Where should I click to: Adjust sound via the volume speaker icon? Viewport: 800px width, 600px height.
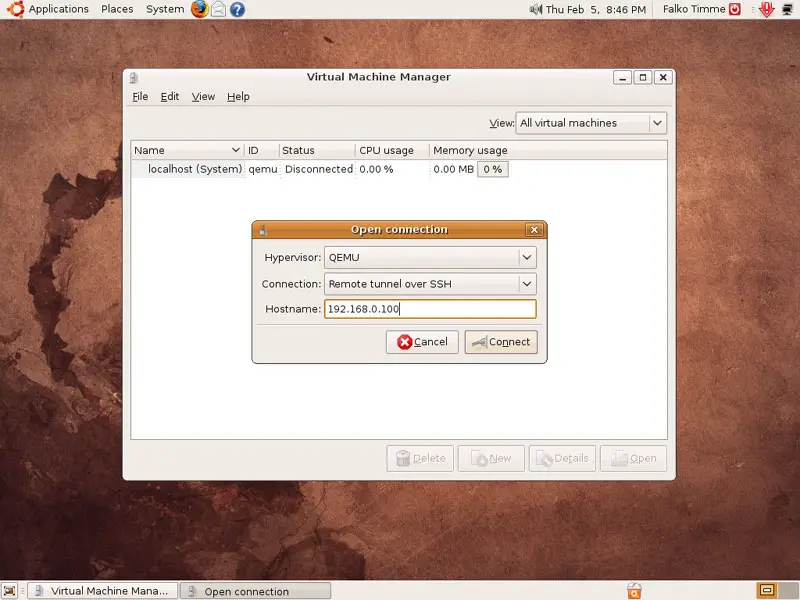pos(536,9)
